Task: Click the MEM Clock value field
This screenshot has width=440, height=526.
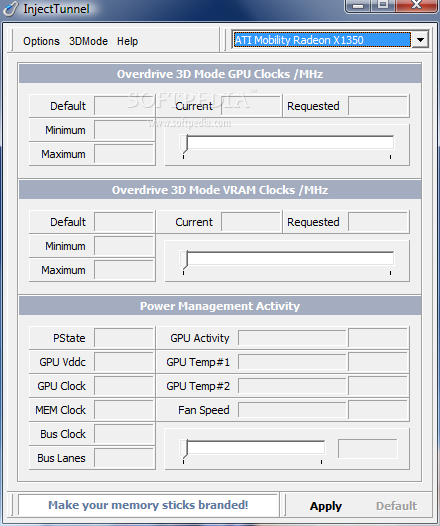Action: click(x=124, y=410)
